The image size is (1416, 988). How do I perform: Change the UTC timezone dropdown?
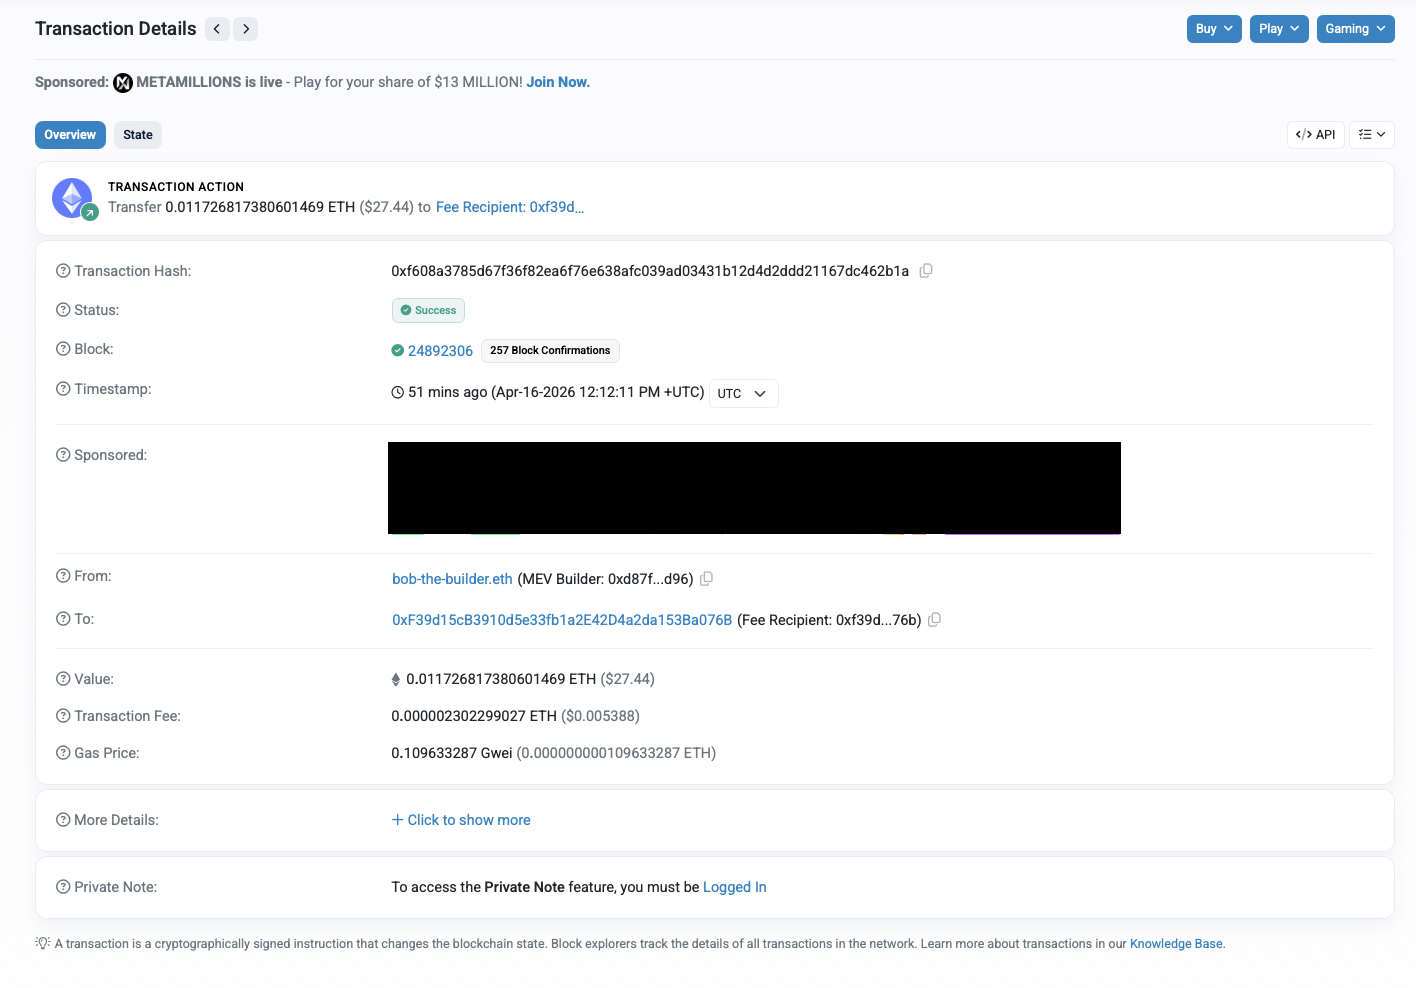click(743, 393)
